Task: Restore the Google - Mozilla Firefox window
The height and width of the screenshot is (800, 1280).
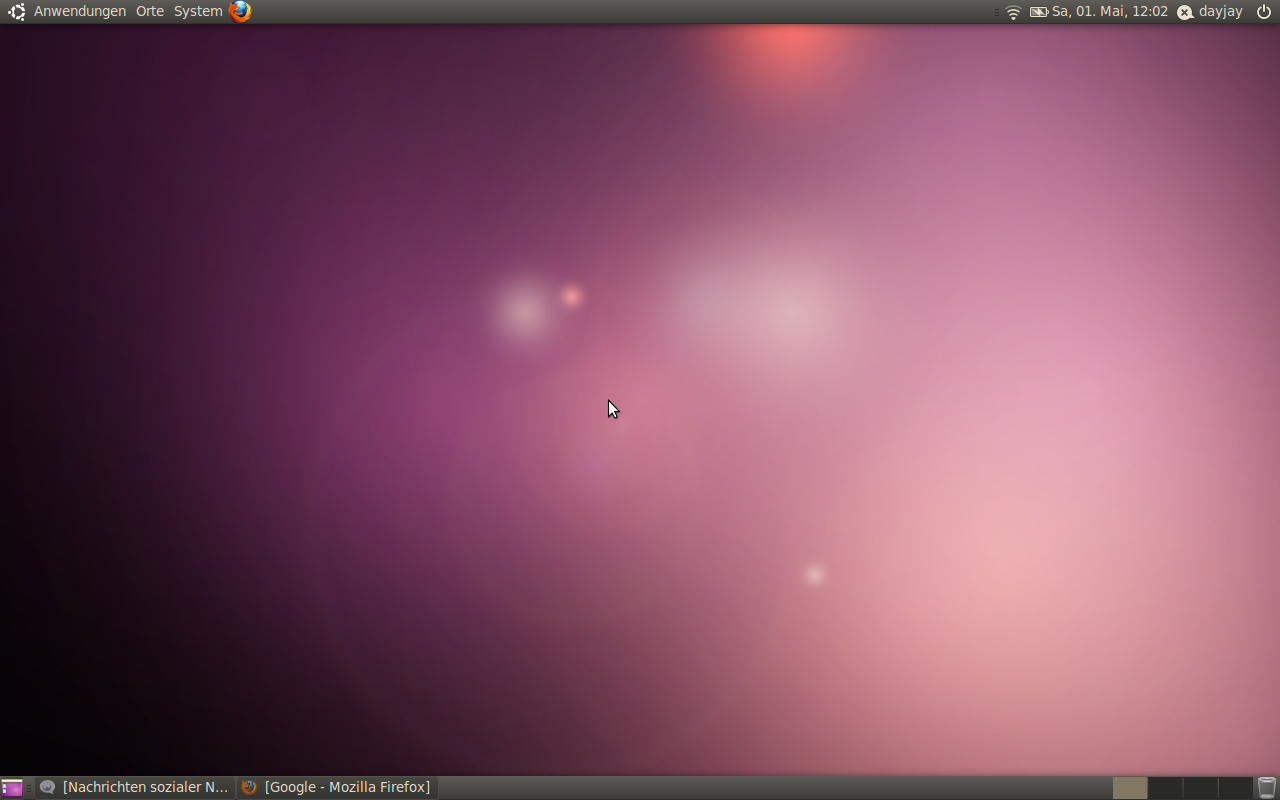Action: (337, 787)
